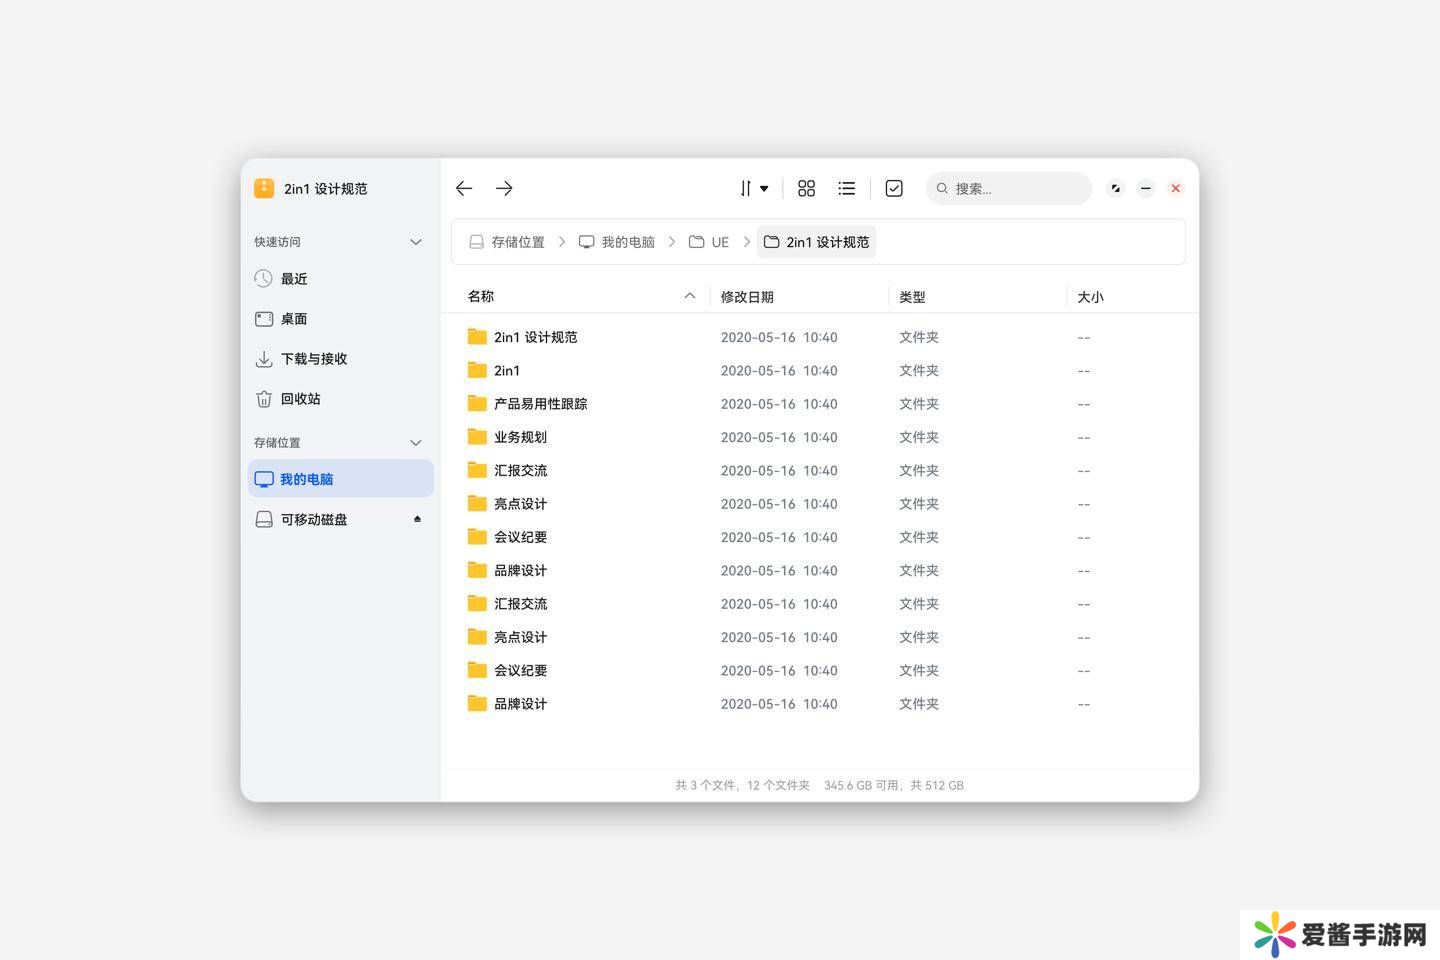Open the 回收站 recycle bin

(x=300, y=399)
